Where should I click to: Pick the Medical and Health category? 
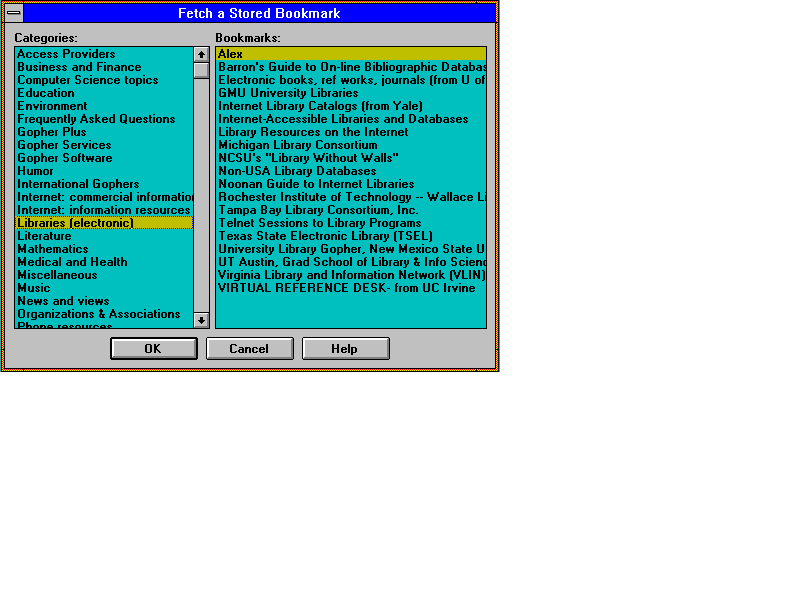104,262
